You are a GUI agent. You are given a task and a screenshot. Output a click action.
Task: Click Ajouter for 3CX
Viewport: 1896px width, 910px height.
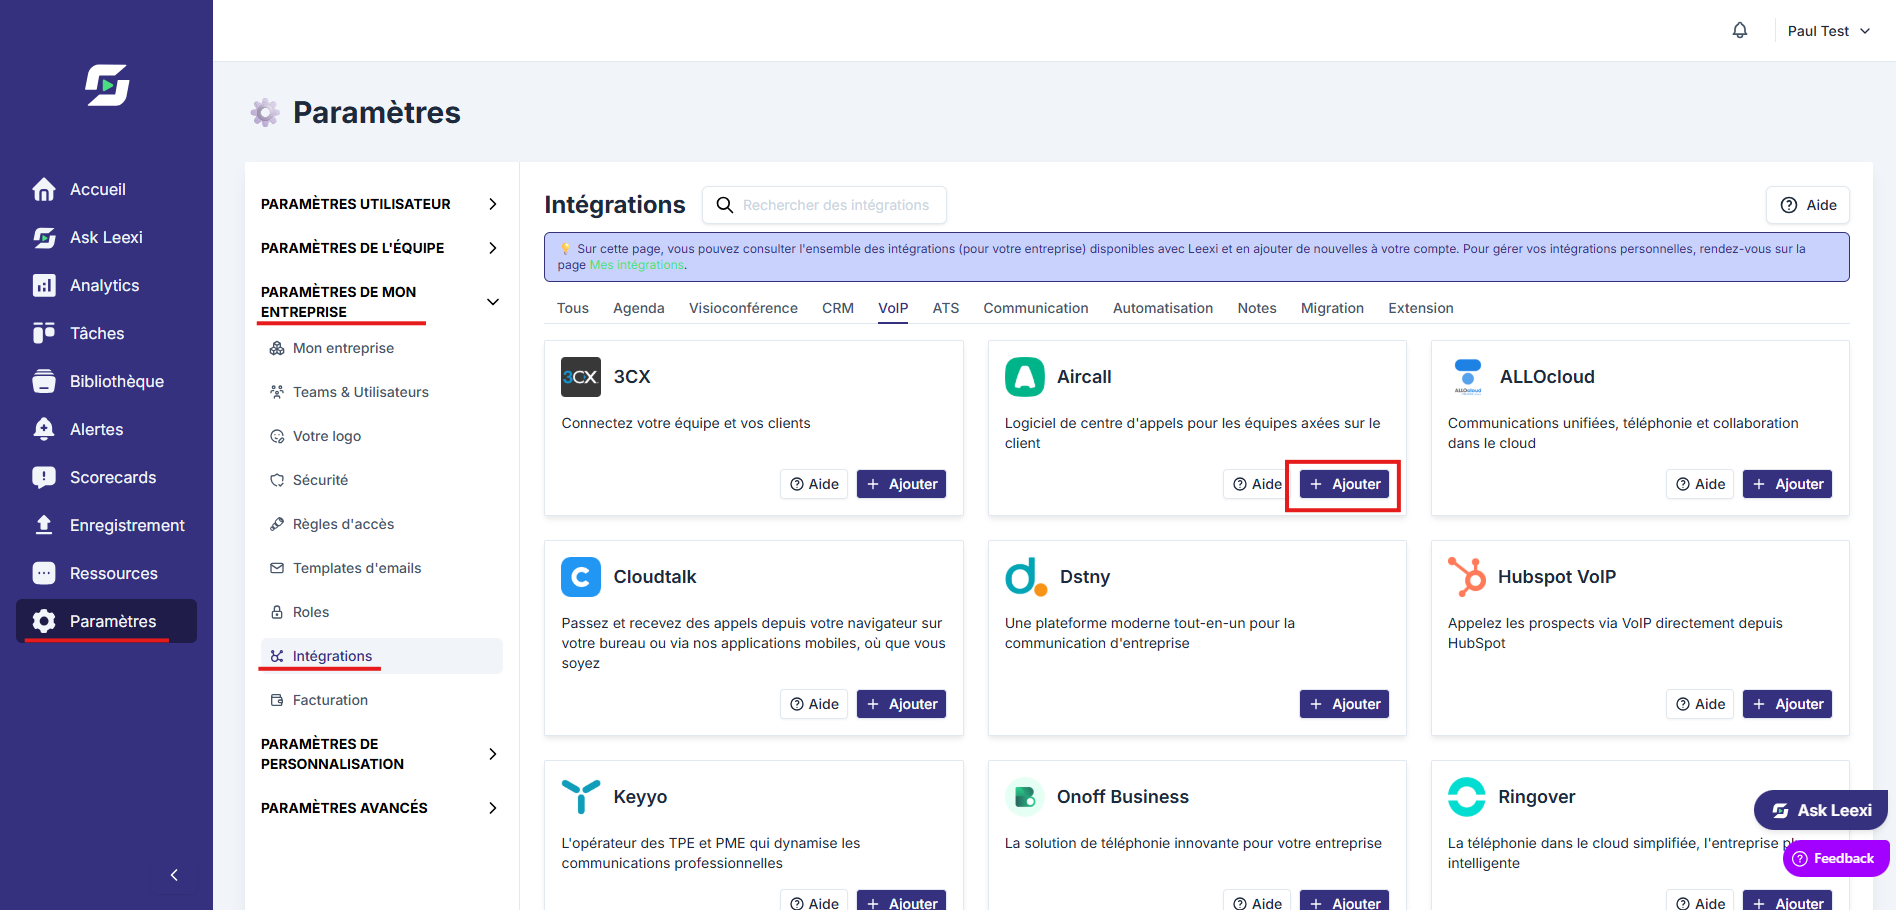(x=901, y=484)
